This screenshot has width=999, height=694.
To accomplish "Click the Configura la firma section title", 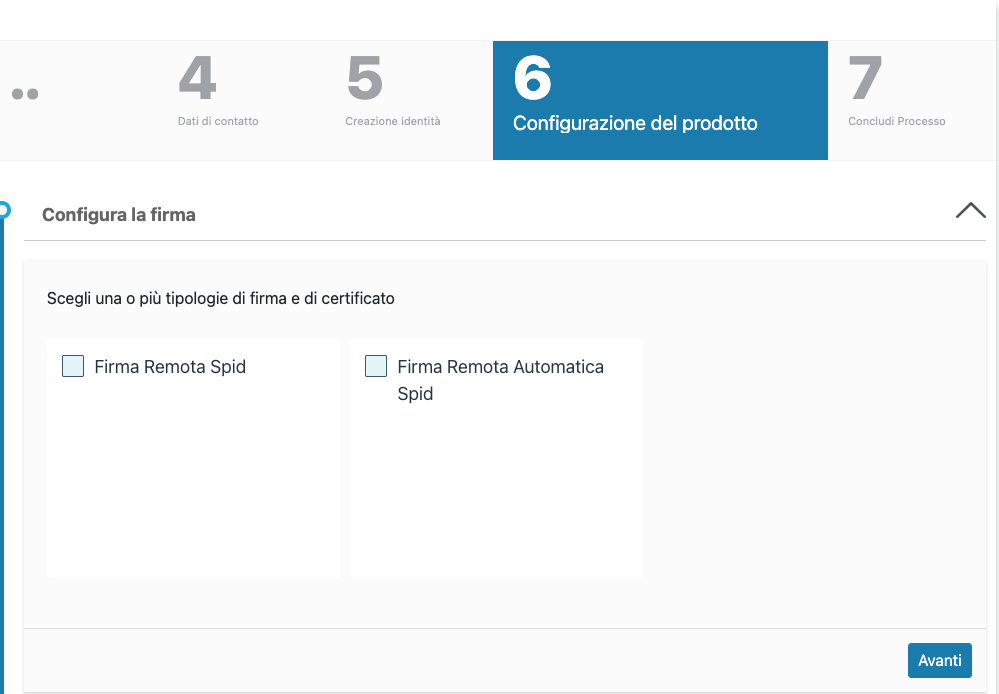I will (119, 214).
